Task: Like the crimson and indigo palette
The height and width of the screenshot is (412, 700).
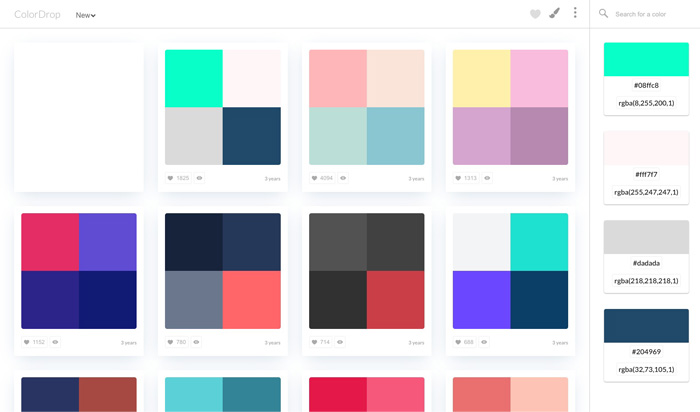Action: (34, 342)
